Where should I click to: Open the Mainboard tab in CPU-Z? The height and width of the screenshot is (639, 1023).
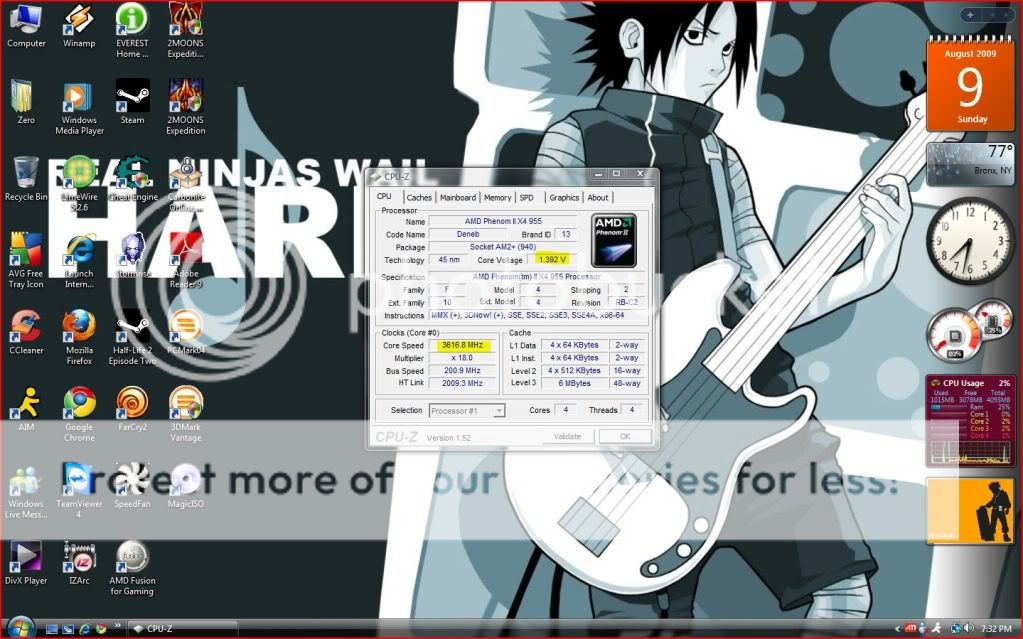pos(458,197)
